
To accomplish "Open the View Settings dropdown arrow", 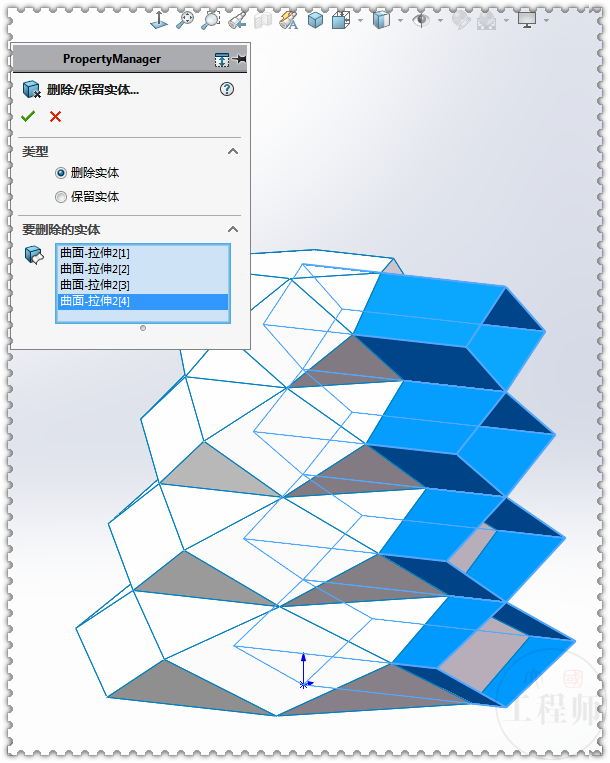I will point(546,20).
